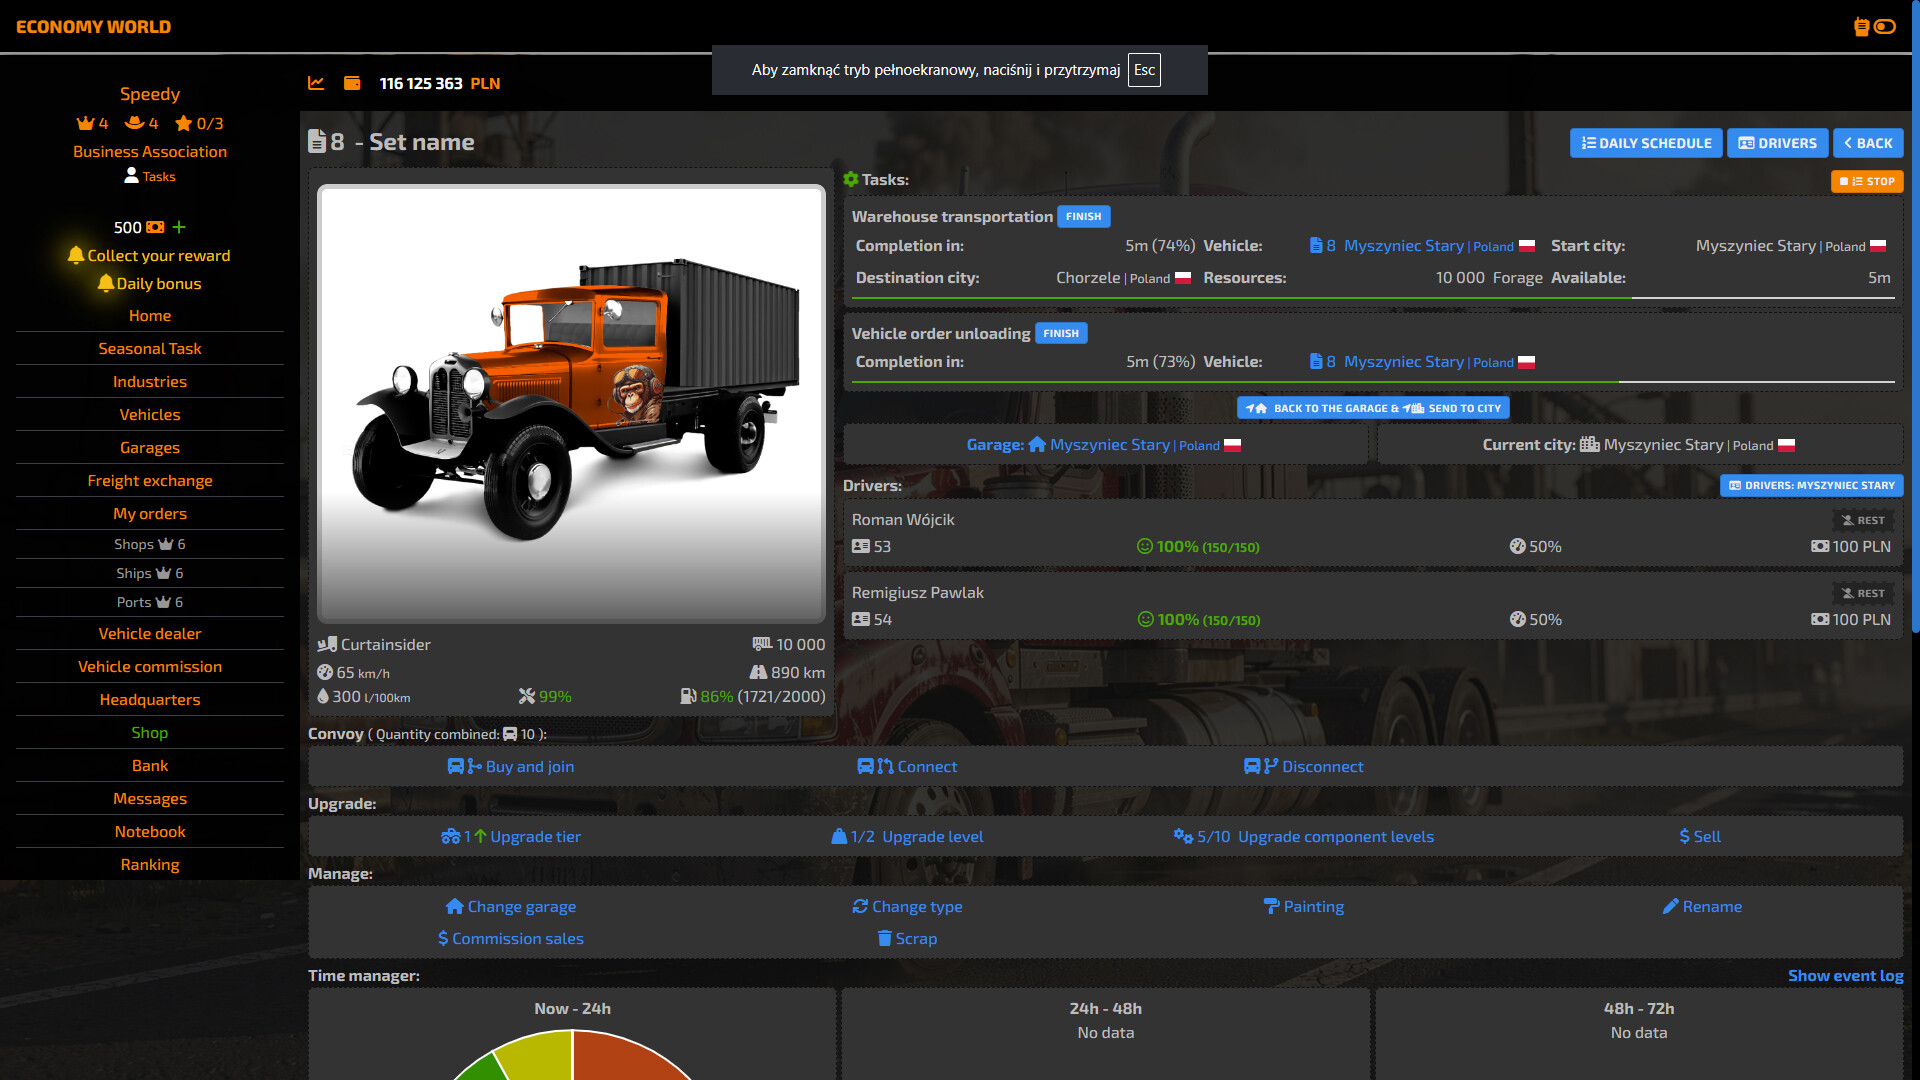Click the ID card icon by 53
The height and width of the screenshot is (1080, 1920).
[861, 546]
